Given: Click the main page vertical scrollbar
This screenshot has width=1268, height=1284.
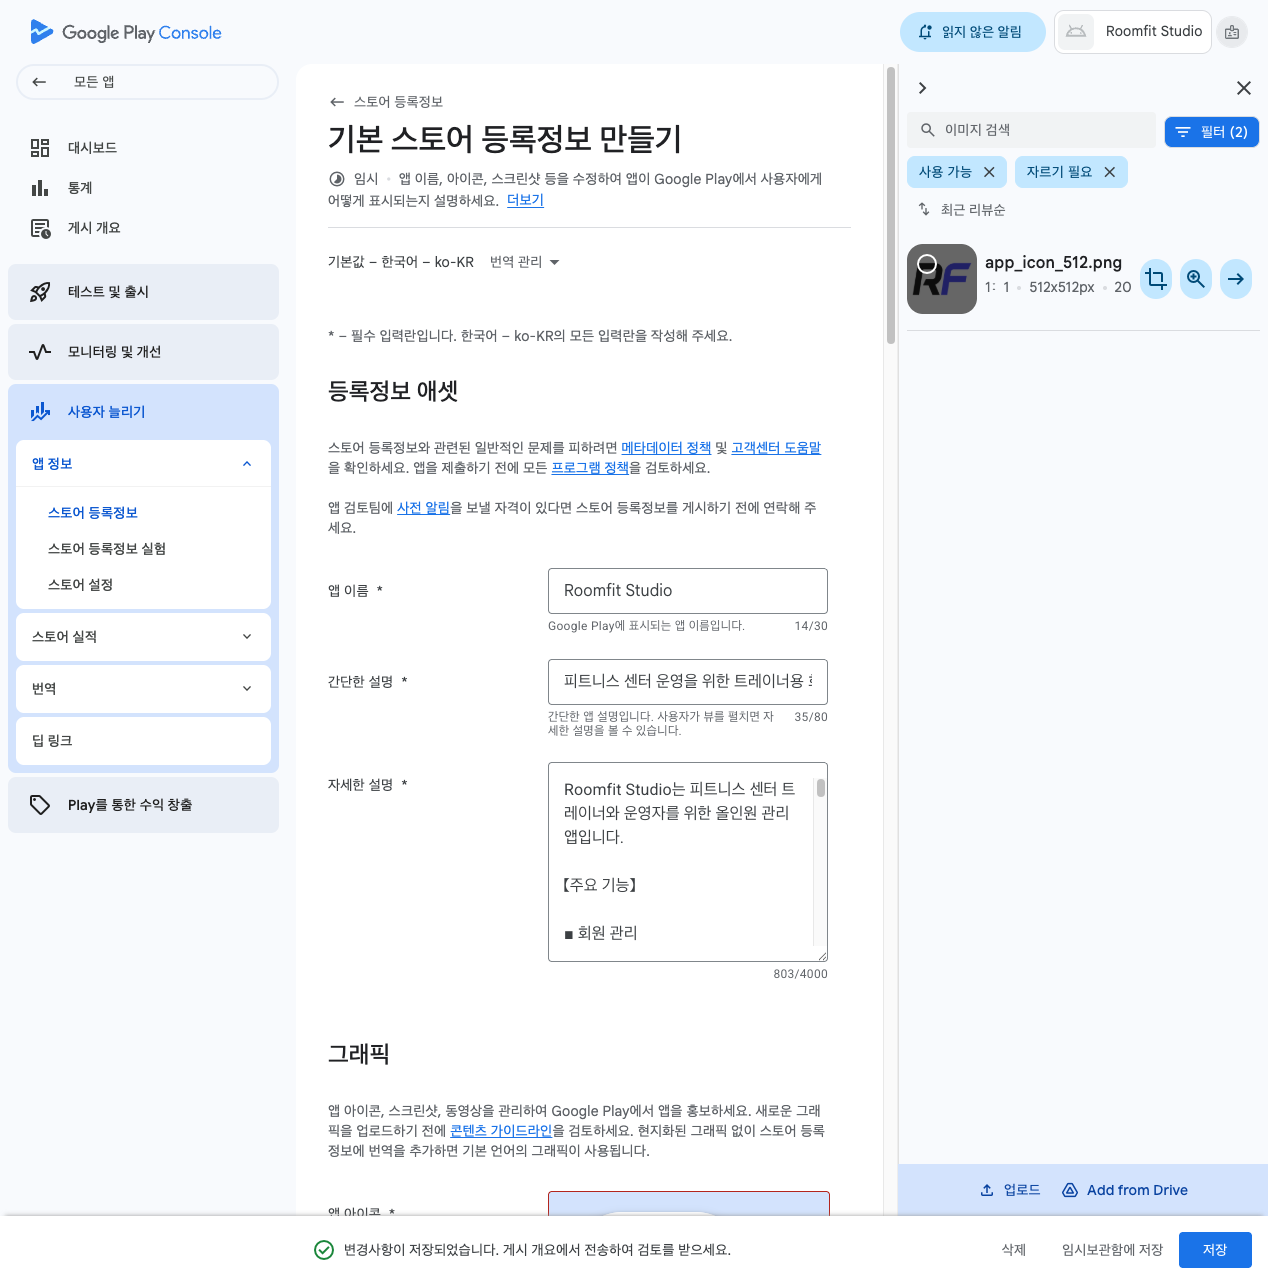Looking at the screenshot, I should point(890,207).
